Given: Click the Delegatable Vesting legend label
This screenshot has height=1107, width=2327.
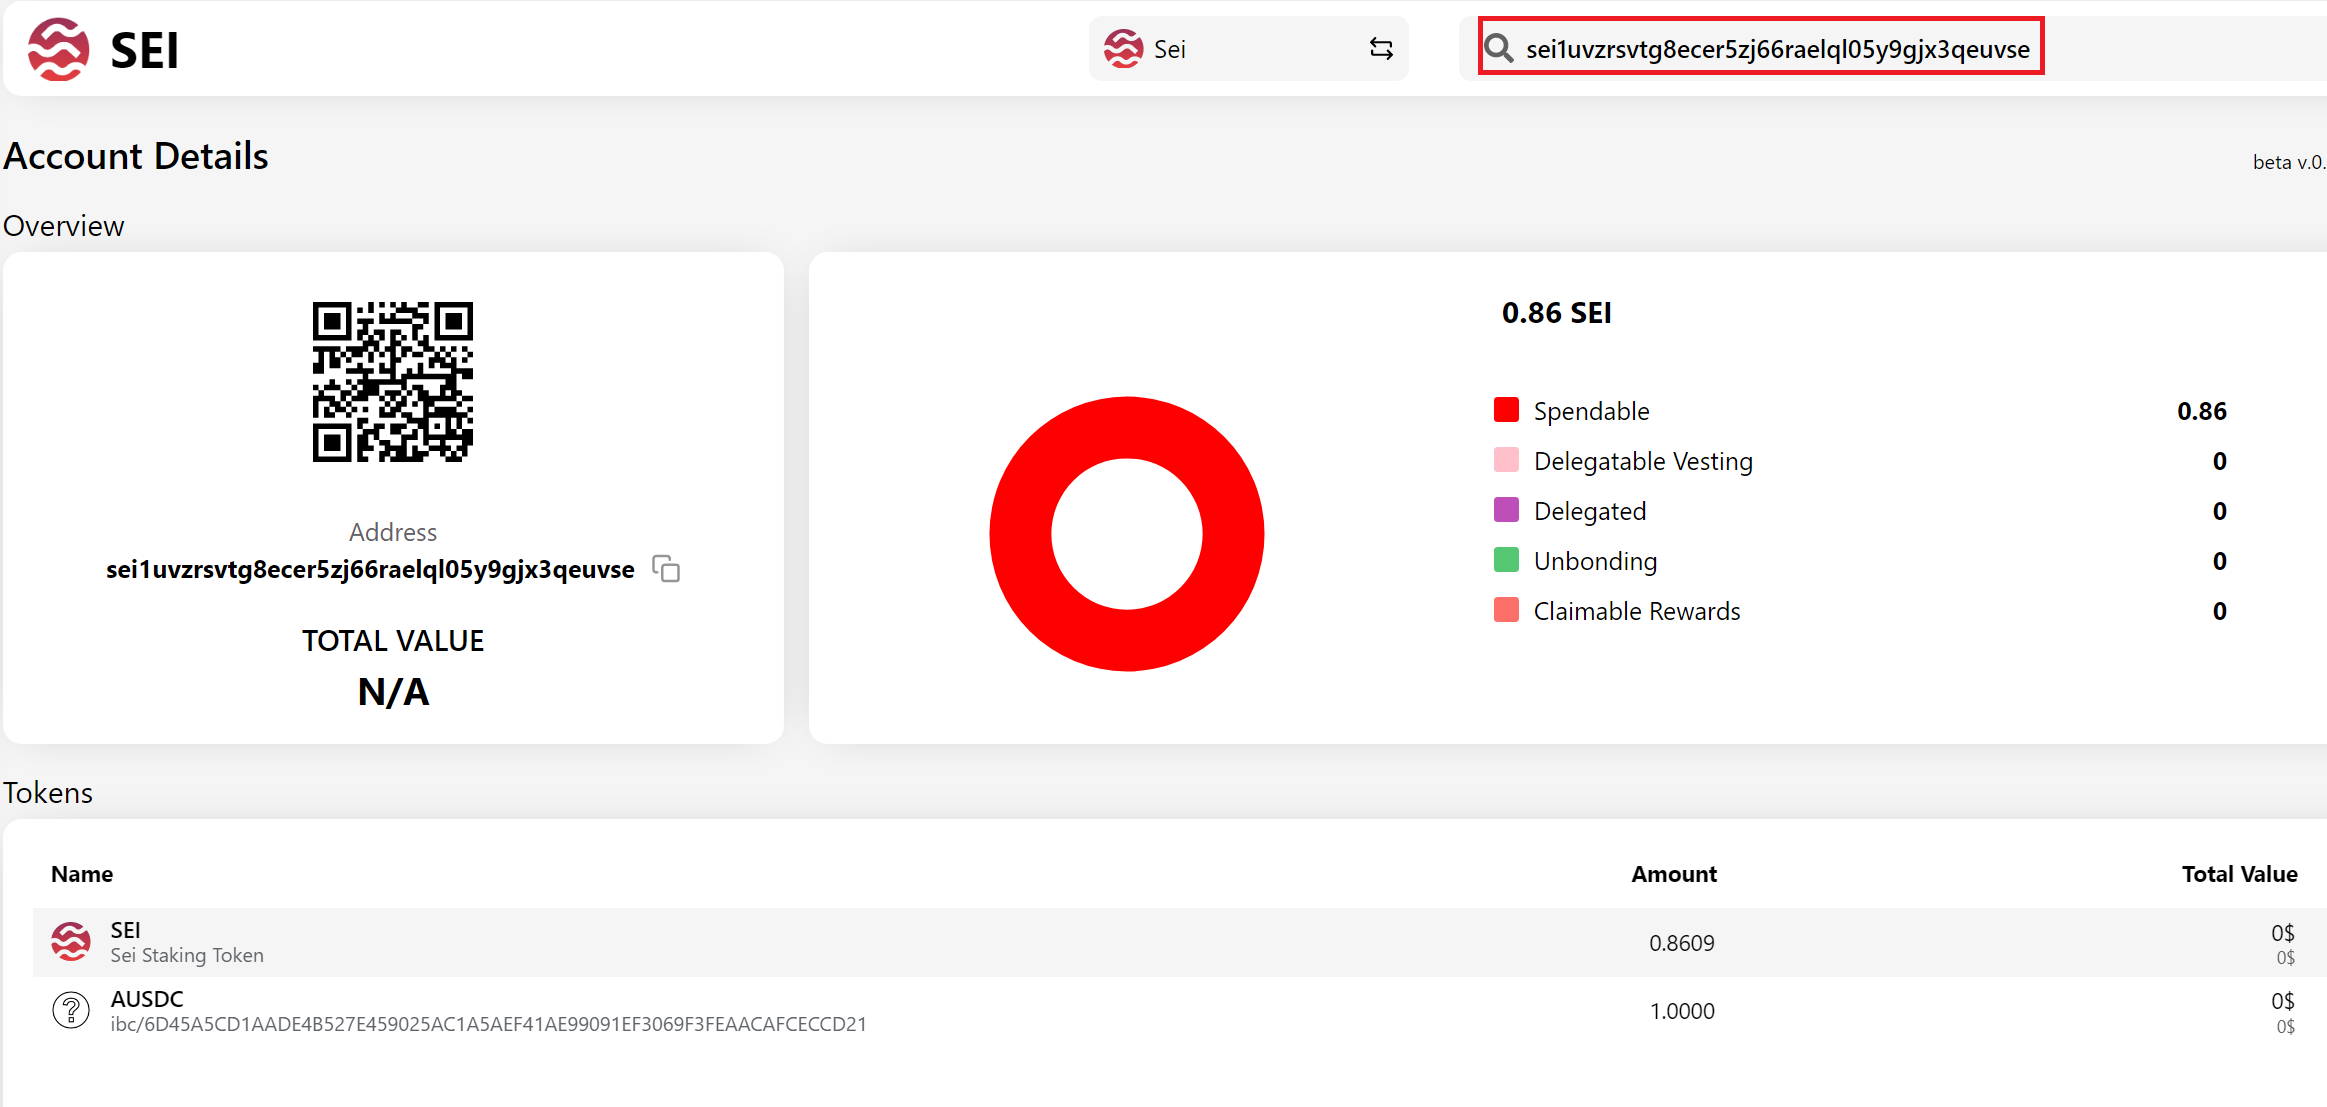Looking at the screenshot, I should (1643, 461).
